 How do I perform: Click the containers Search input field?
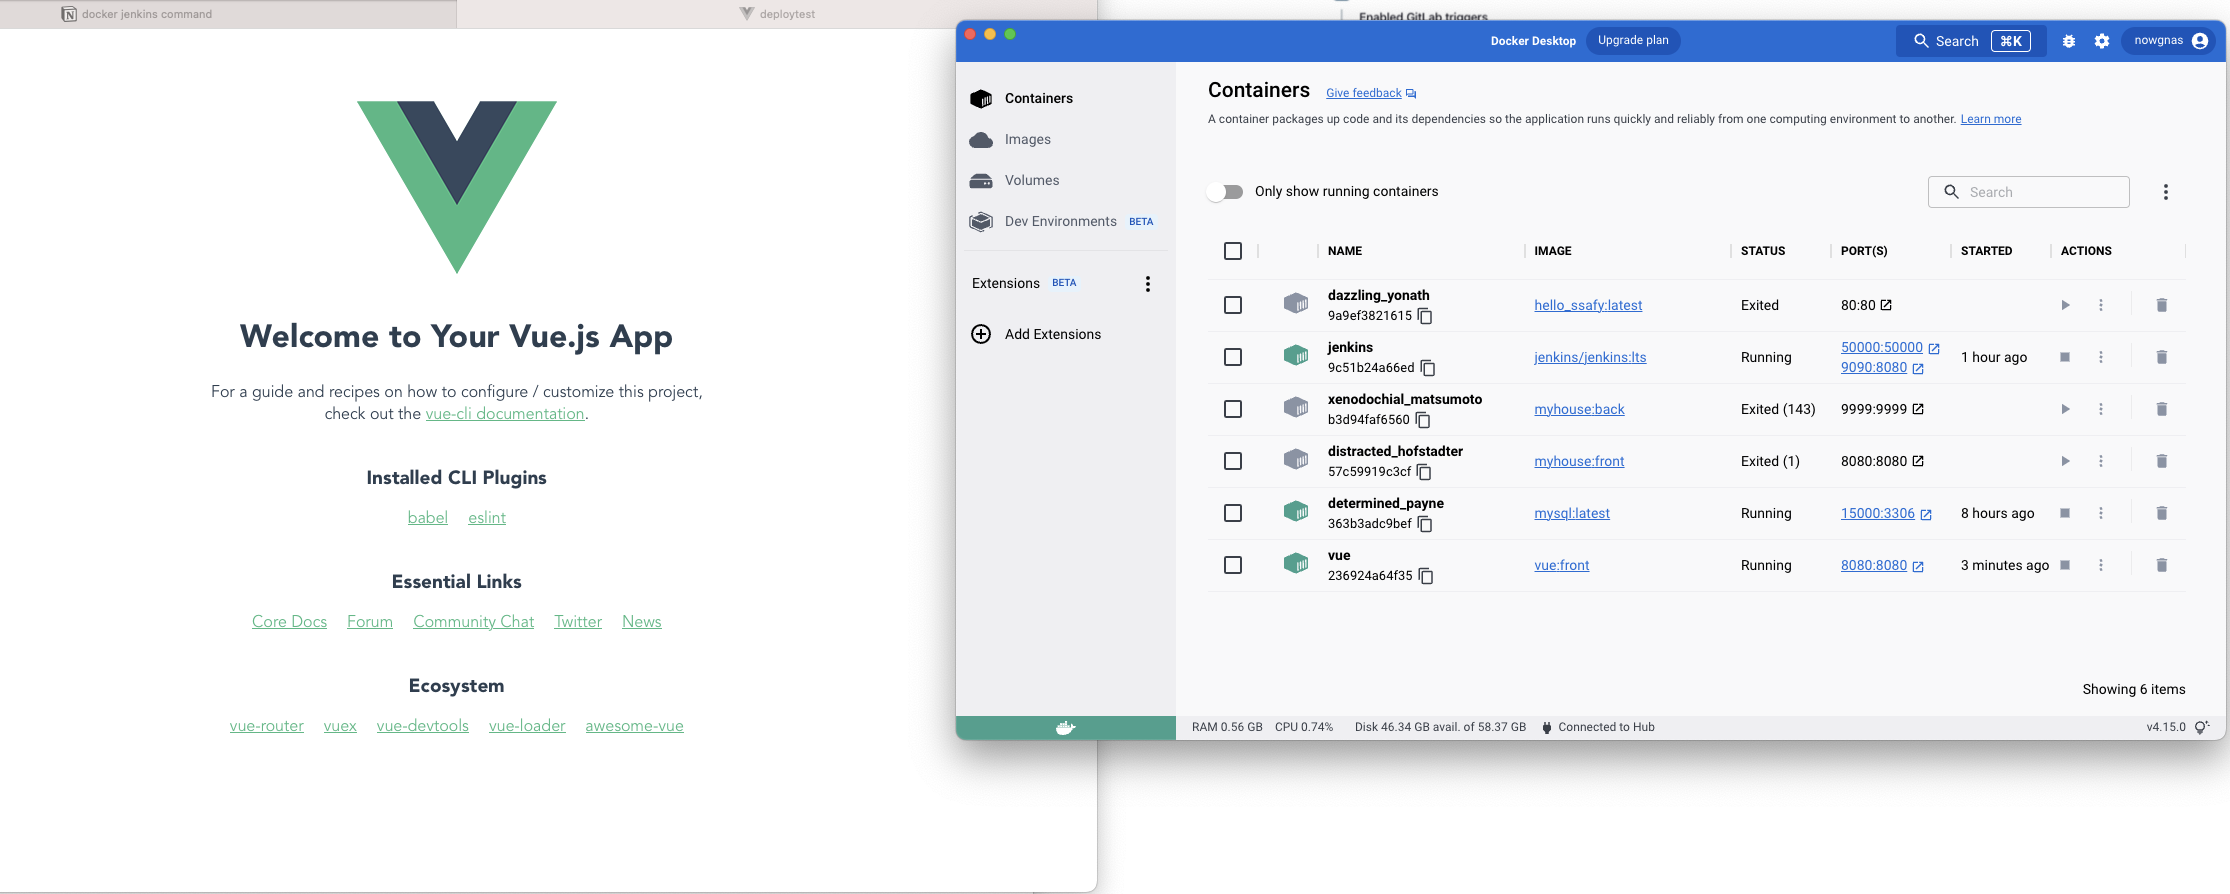pos(2040,192)
